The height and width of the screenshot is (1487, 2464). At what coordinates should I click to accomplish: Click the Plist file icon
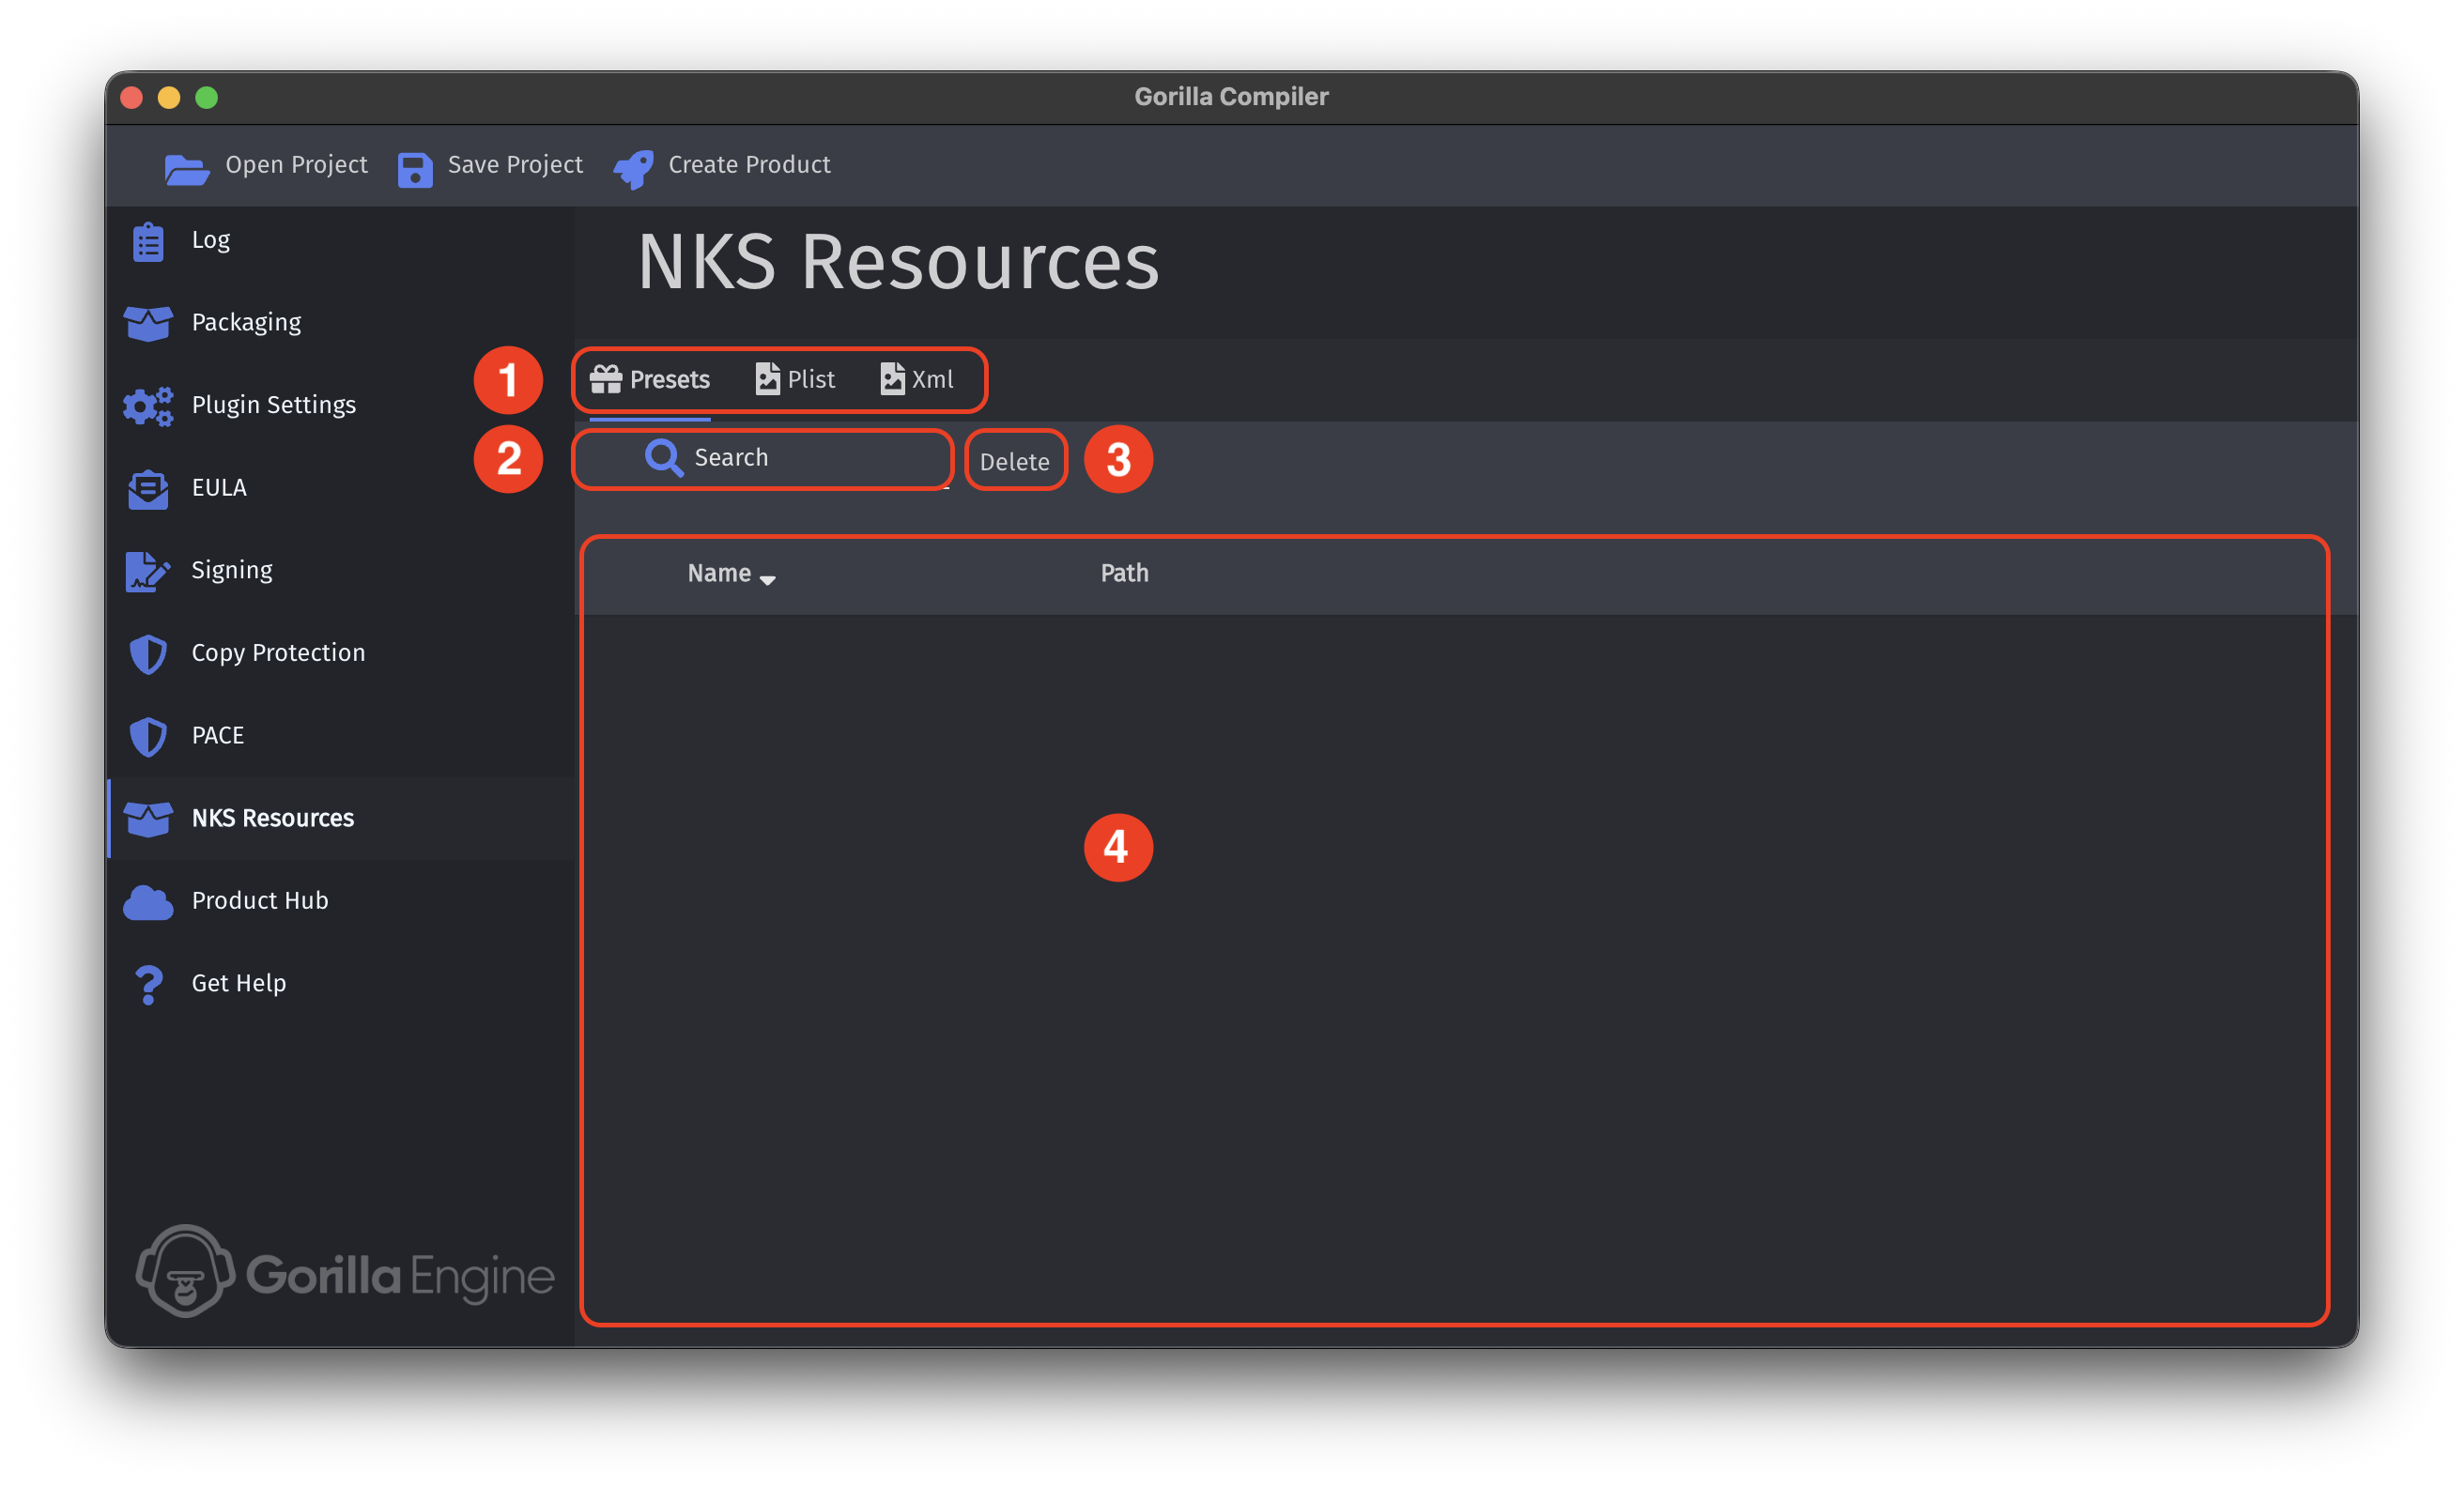point(767,379)
